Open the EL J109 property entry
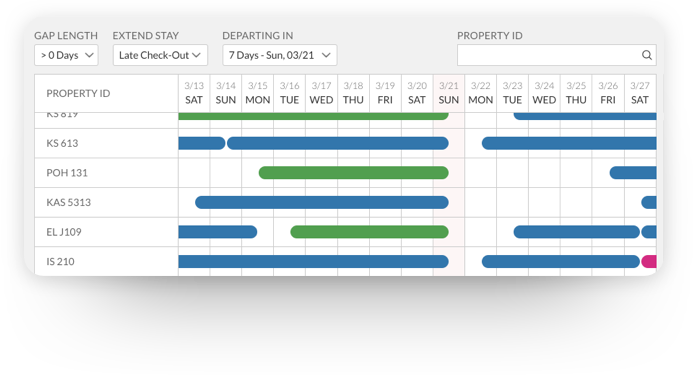Viewport: 694px width, 376px height. point(64,232)
